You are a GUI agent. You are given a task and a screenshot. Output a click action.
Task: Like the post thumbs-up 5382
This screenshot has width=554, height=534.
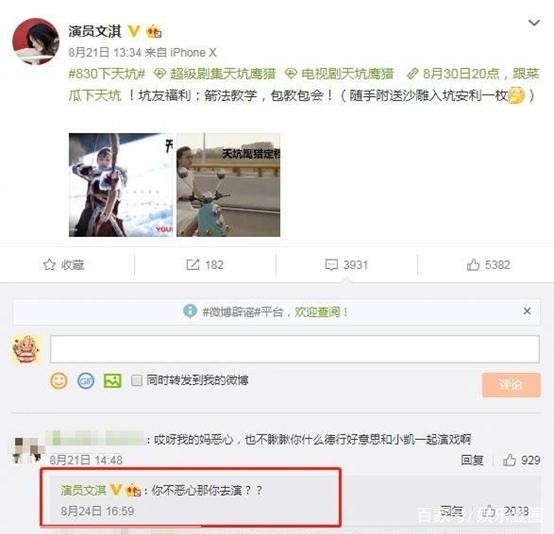473,264
